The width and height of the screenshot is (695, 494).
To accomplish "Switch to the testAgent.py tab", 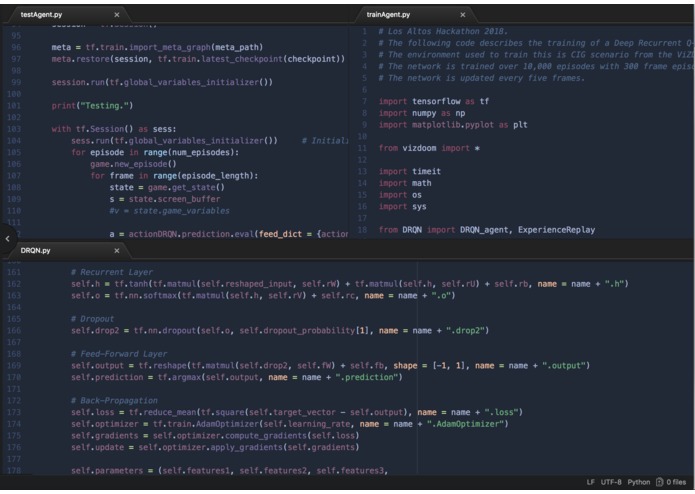I will (41, 15).
